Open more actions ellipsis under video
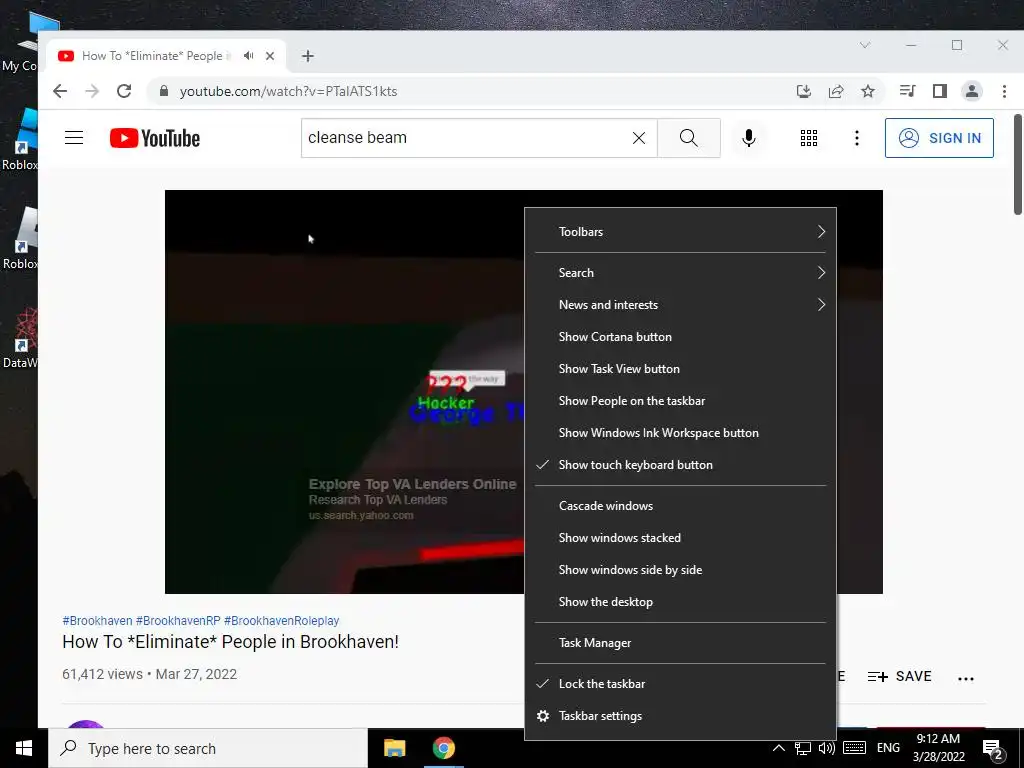Viewport: 1024px width, 768px height. coord(966,678)
